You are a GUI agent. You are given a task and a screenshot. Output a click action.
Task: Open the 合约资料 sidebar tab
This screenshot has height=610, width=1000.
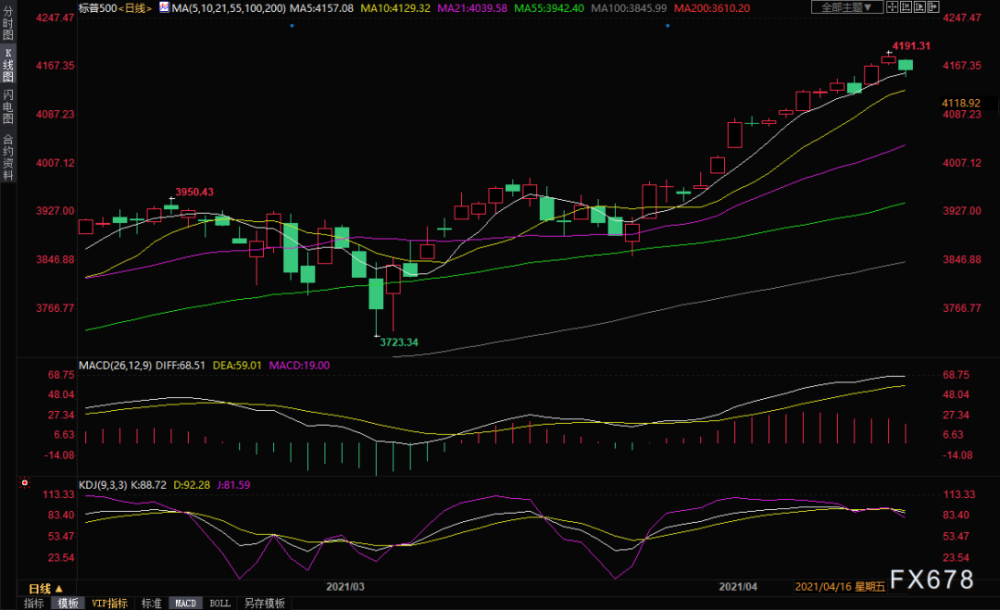click(8, 156)
